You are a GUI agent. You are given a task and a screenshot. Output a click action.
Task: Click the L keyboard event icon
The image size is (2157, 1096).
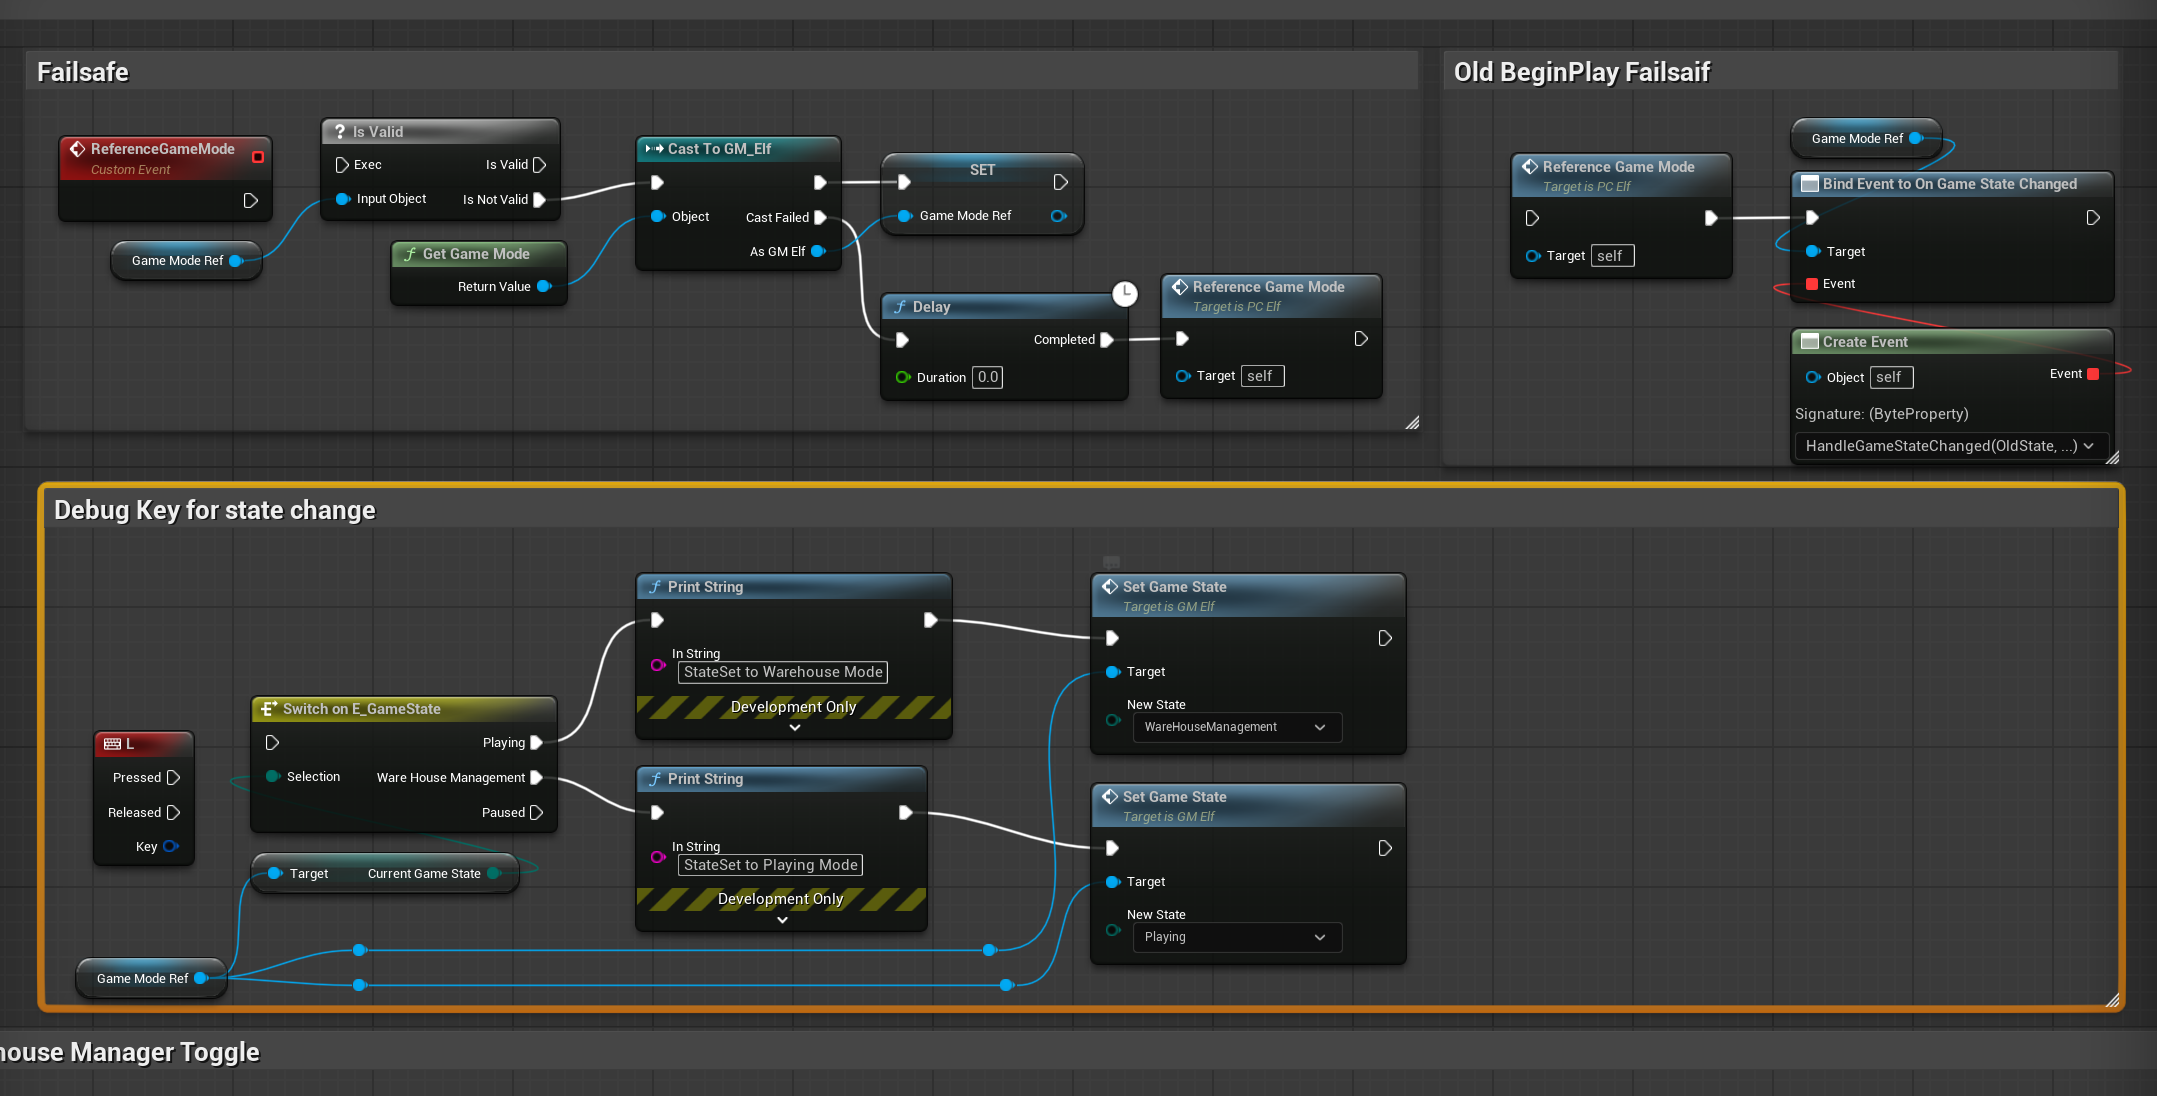pos(112,744)
